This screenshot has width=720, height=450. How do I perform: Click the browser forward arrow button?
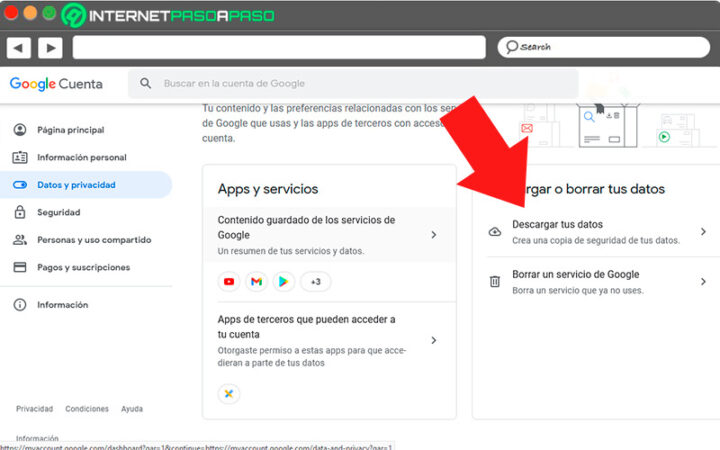pyautogui.click(x=51, y=48)
